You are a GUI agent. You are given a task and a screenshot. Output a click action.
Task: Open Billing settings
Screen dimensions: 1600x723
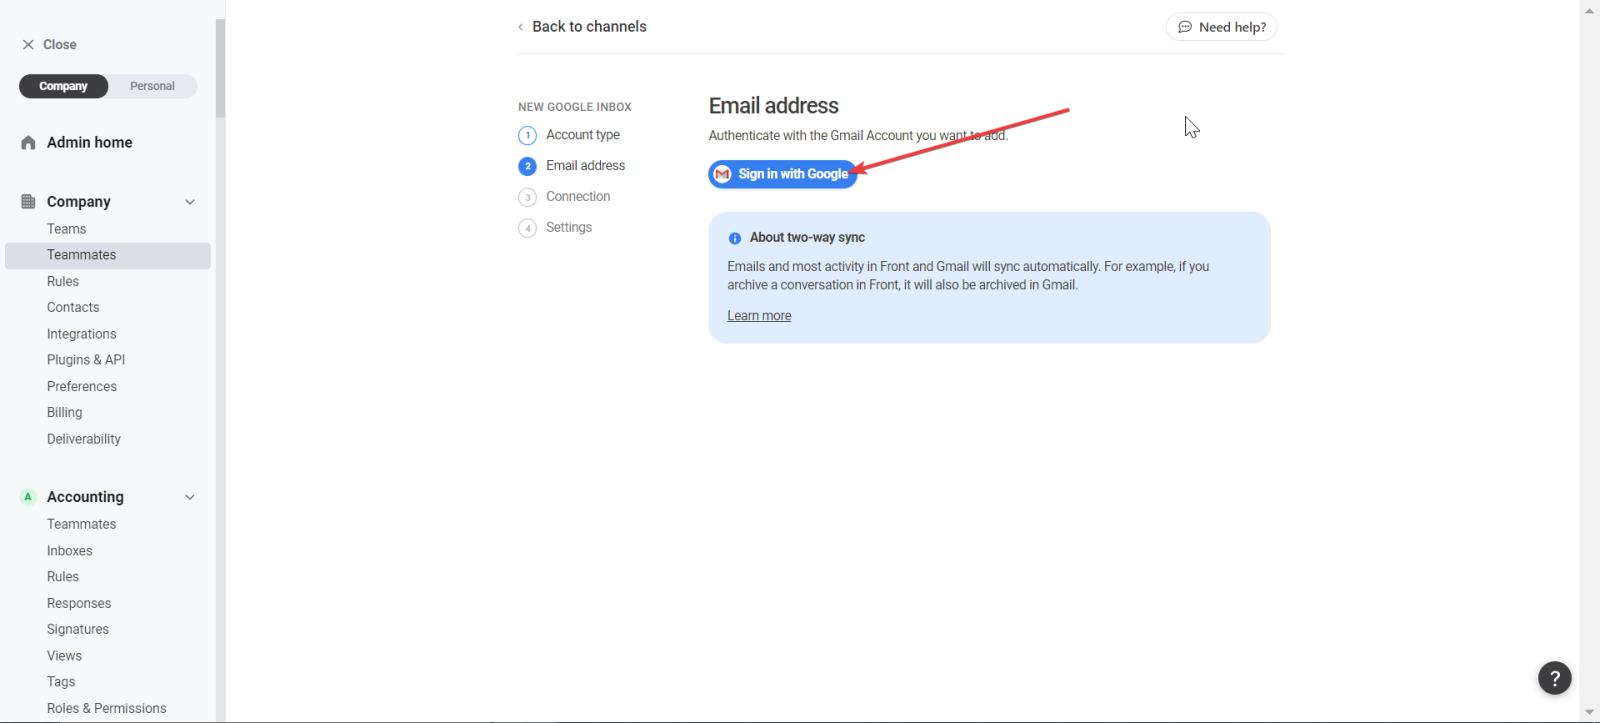(x=65, y=413)
